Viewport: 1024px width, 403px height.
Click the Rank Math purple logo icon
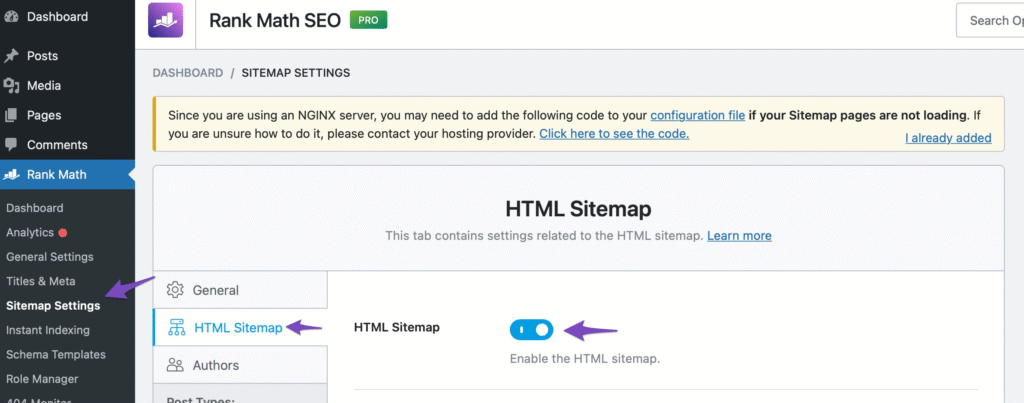click(166, 20)
